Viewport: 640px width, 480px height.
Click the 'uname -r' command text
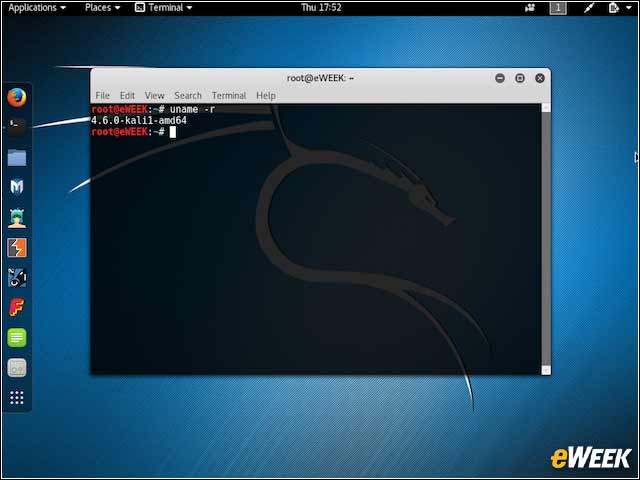click(192, 109)
